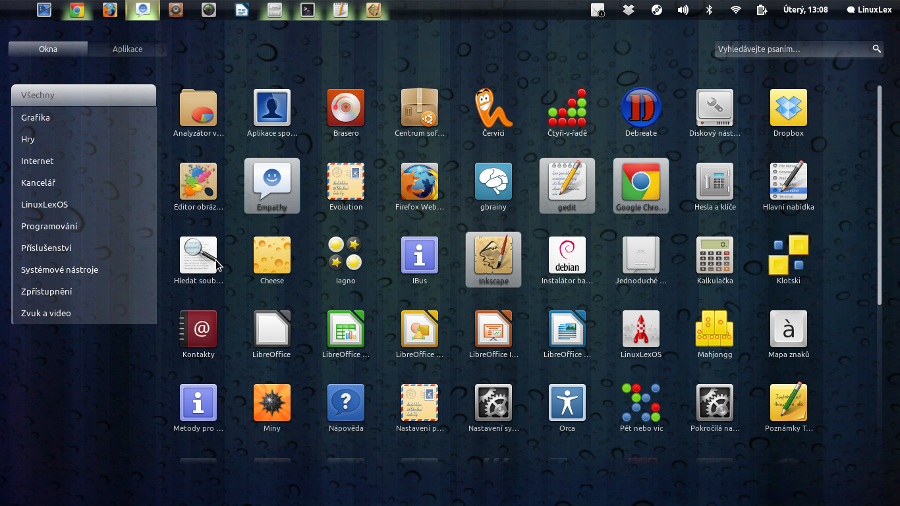900x506 pixels.
Task: Open Mapa znaků character map
Action: 788,333
